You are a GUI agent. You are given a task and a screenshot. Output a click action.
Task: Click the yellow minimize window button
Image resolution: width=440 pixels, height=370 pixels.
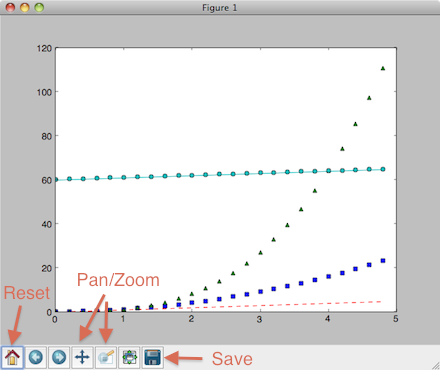point(25,7)
